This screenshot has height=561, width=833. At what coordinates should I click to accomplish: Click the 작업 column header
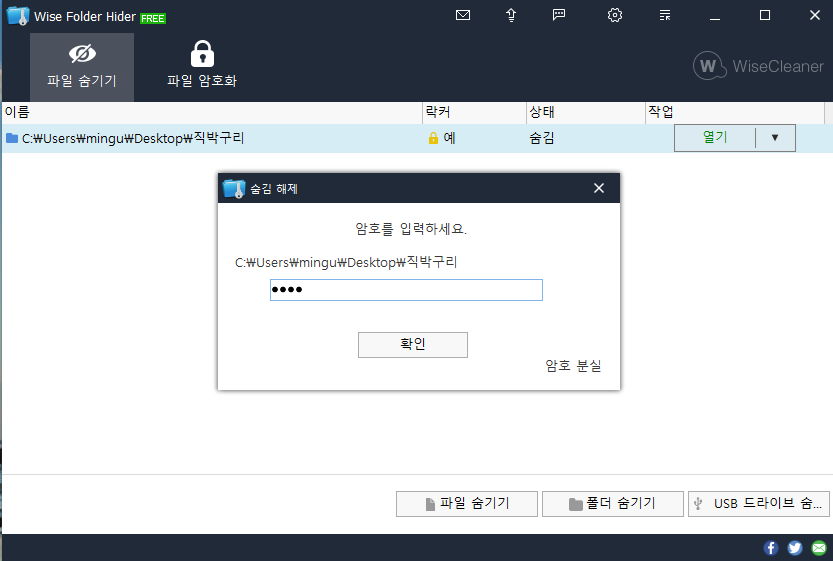pos(735,112)
